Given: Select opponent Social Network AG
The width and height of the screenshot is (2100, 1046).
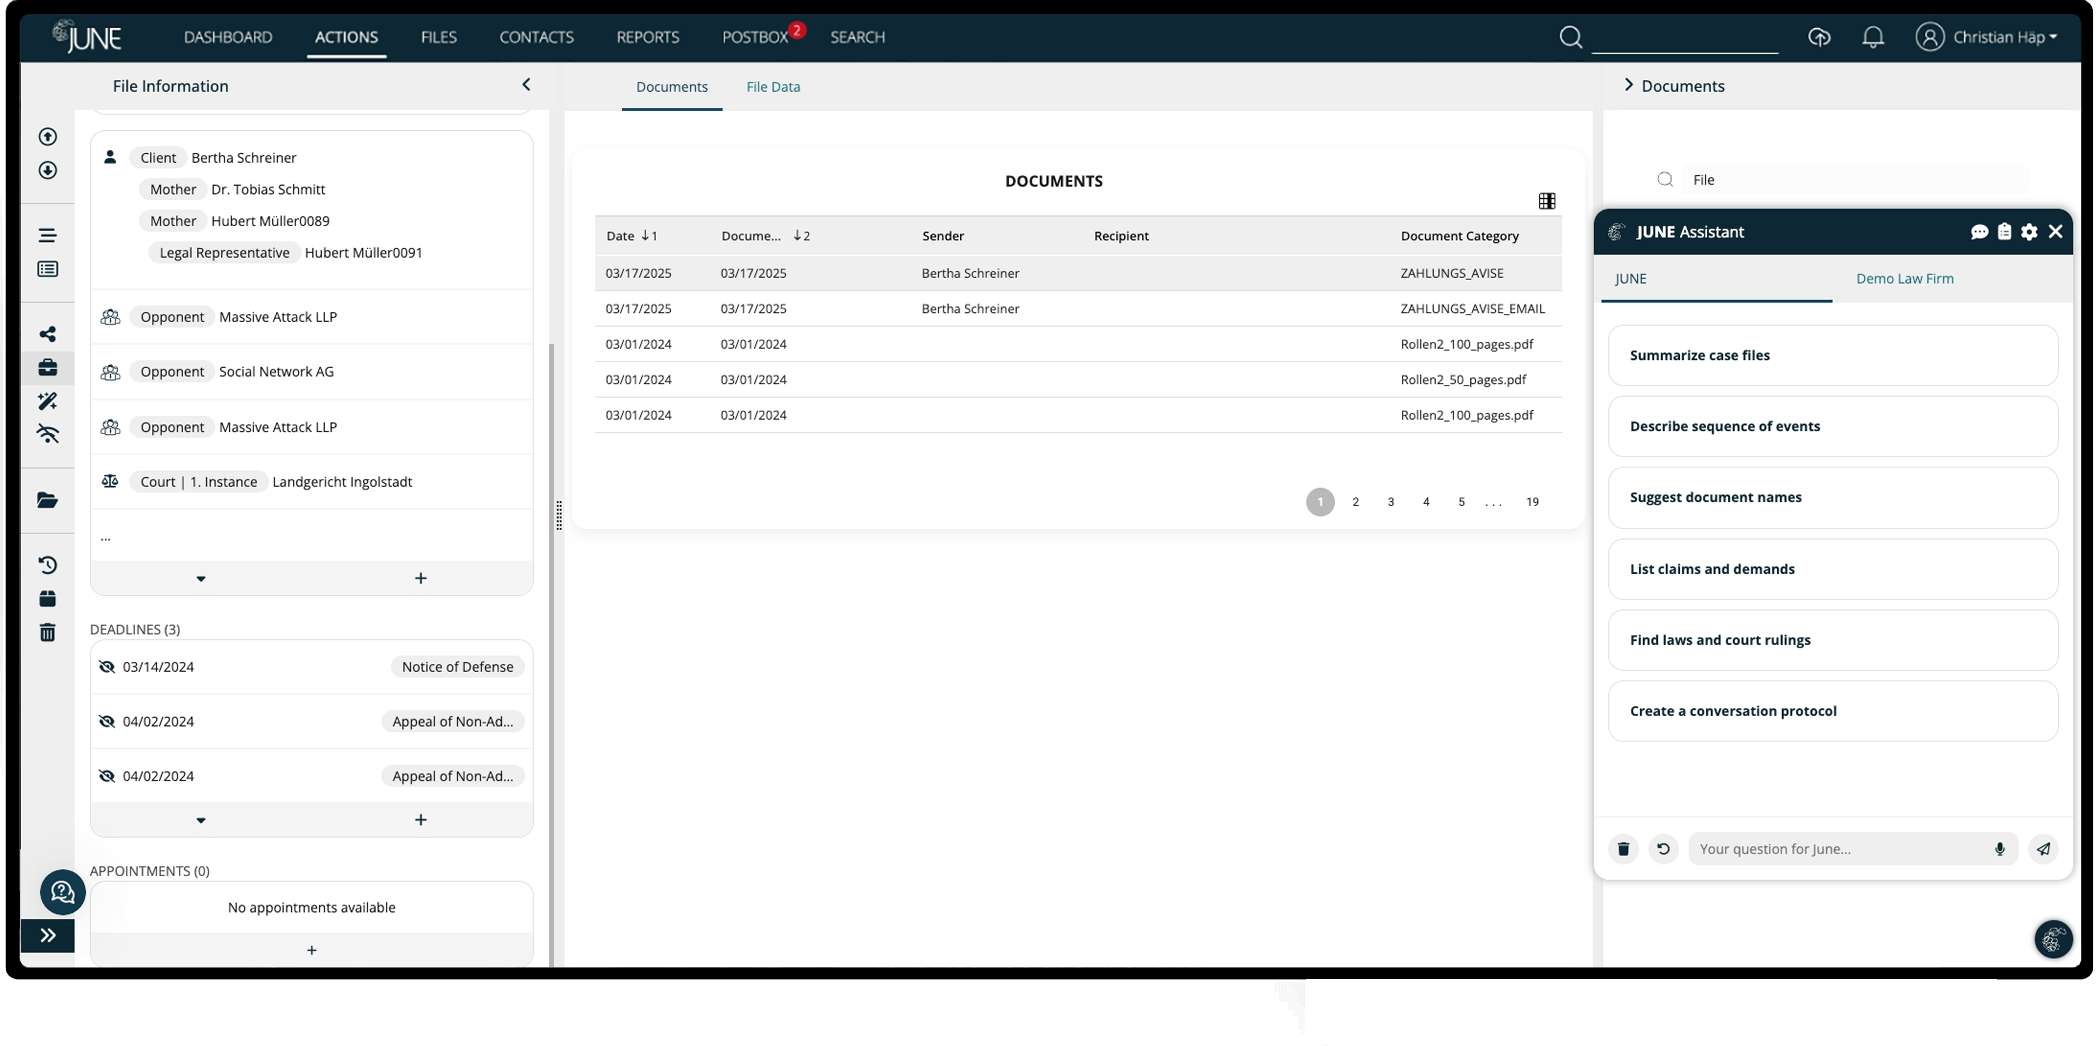Looking at the screenshot, I should pyautogui.click(x=311, y=372).
